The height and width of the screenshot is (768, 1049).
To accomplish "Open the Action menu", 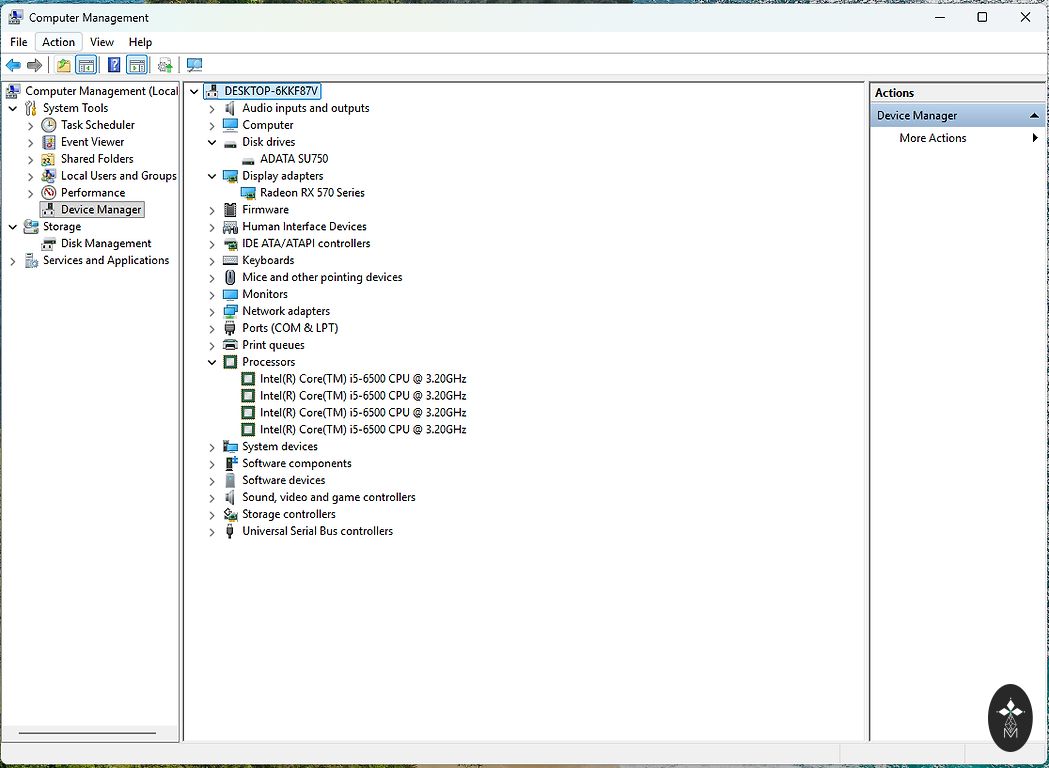I will point(58,42).
